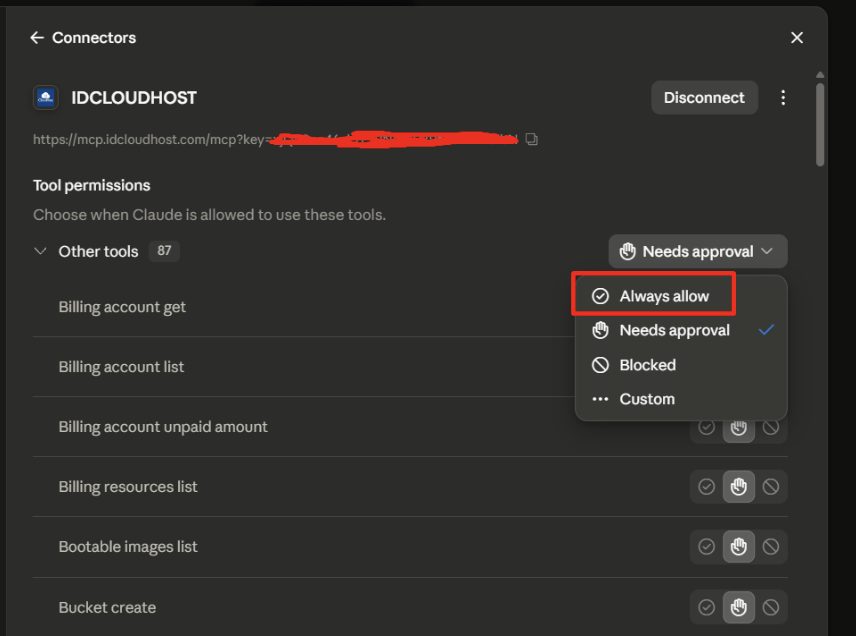The height and width of the screenshot is (636, 856).
Task: Block the Bootable images list tool
Action: (x=771, y=546)
